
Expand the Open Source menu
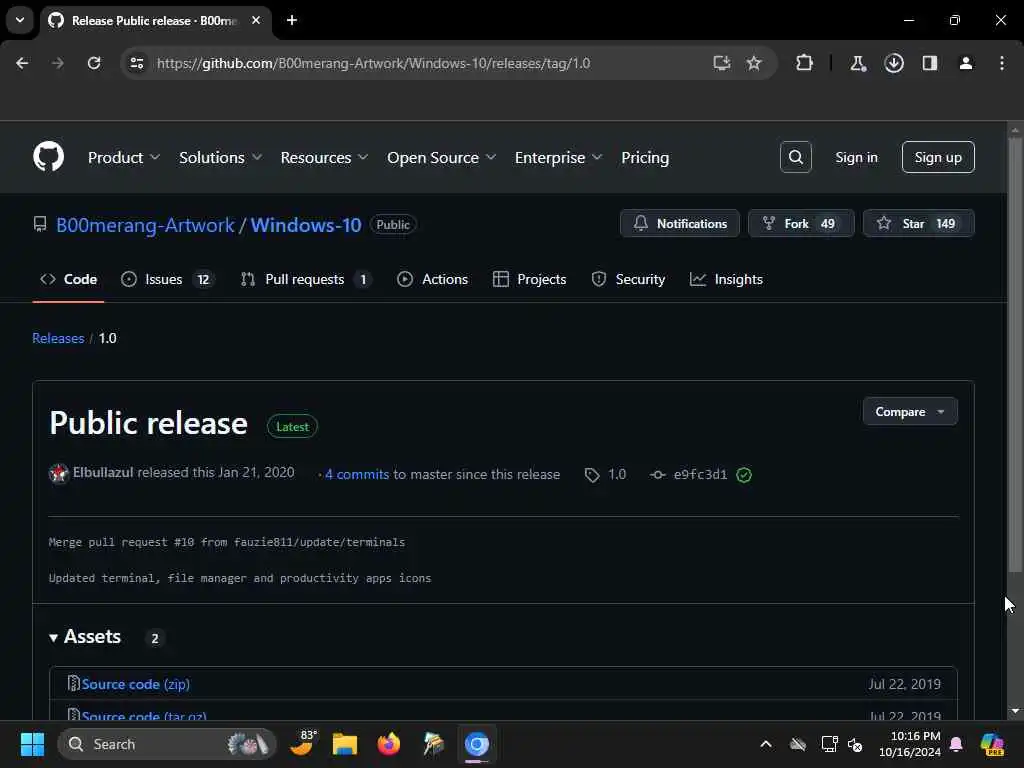(x=441, y=157)
